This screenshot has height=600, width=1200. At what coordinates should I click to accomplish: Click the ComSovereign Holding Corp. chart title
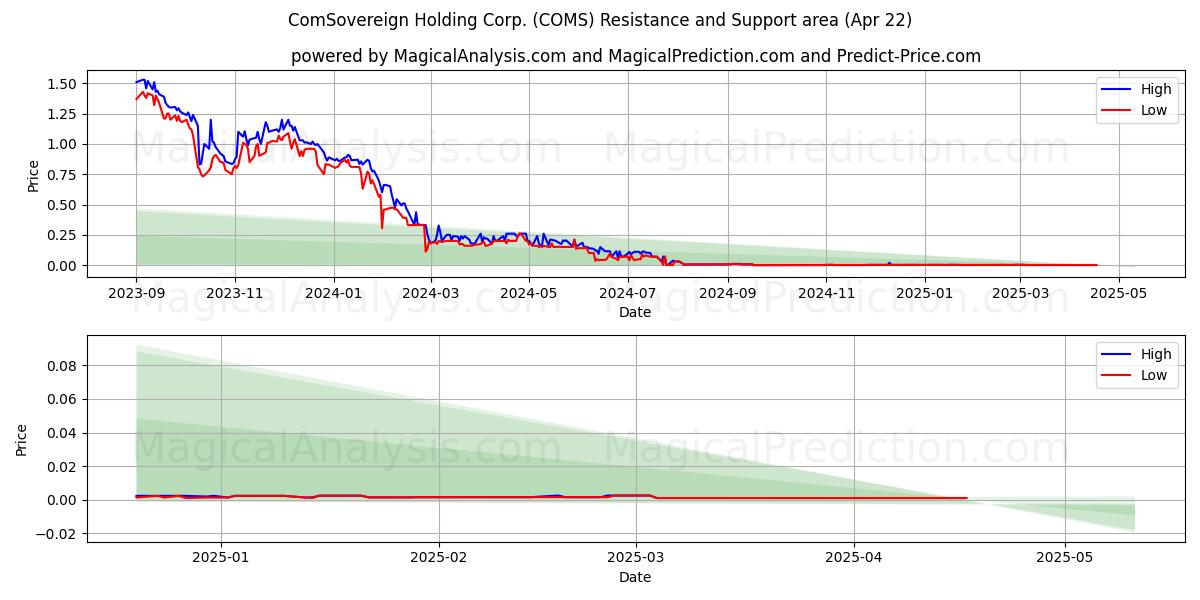click(600, 20)
